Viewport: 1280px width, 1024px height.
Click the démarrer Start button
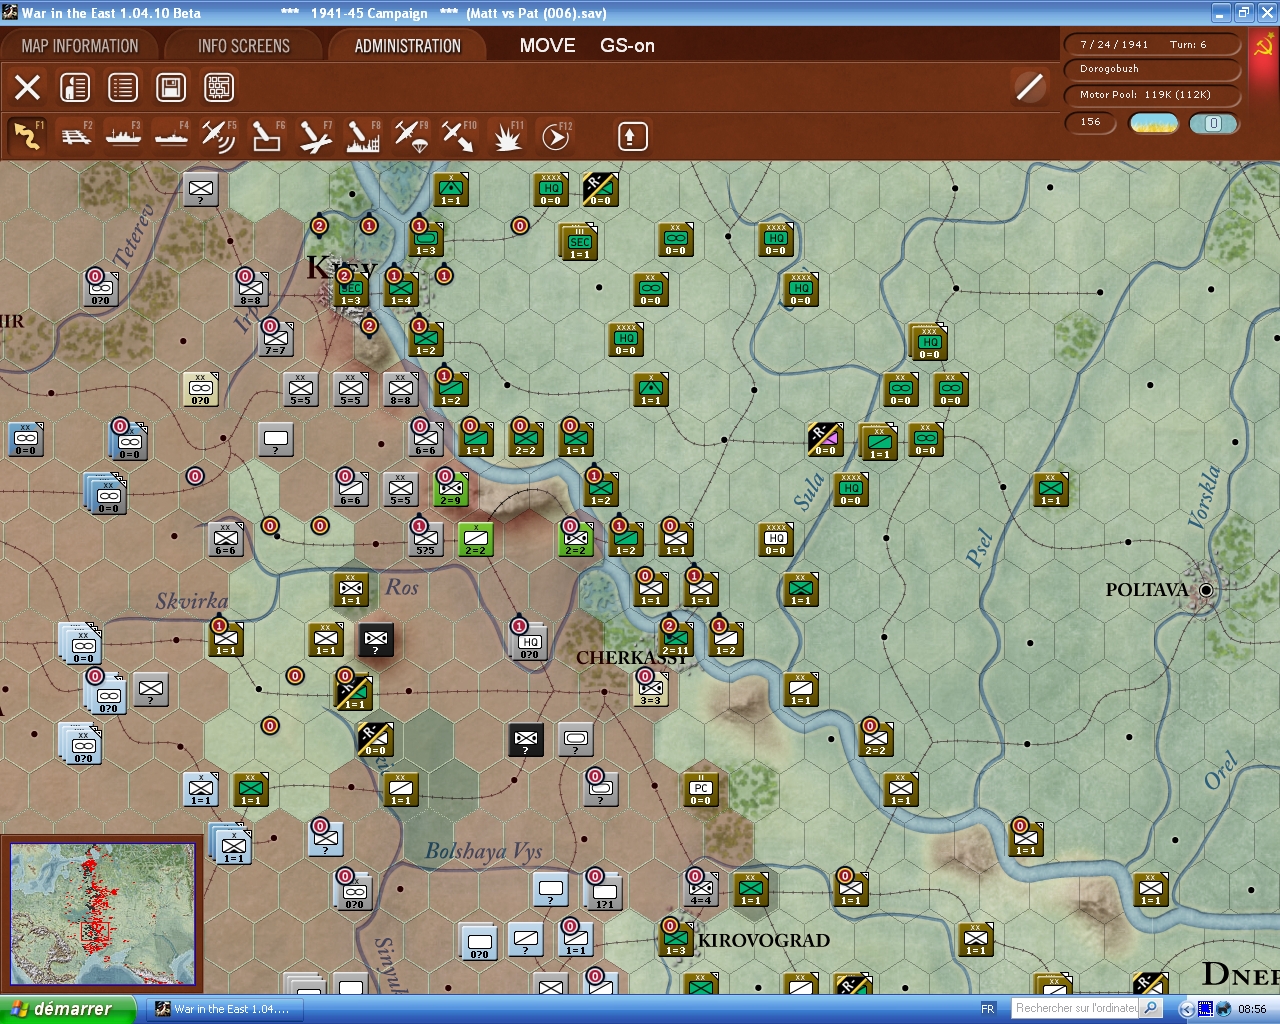tap(67, 1009)
